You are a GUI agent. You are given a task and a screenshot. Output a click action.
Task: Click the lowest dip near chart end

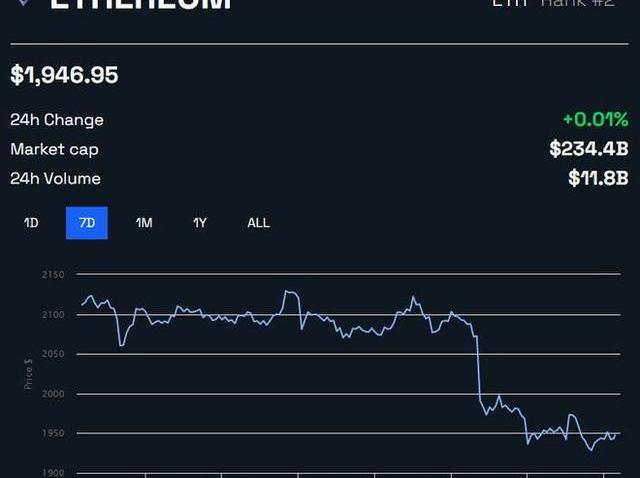(591, 450)
